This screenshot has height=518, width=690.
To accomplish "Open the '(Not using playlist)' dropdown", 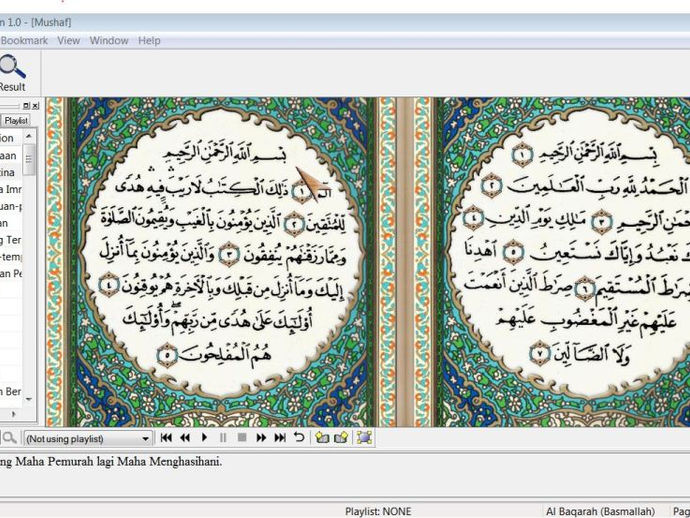I will pyautogui.click(x=88, y=438).
